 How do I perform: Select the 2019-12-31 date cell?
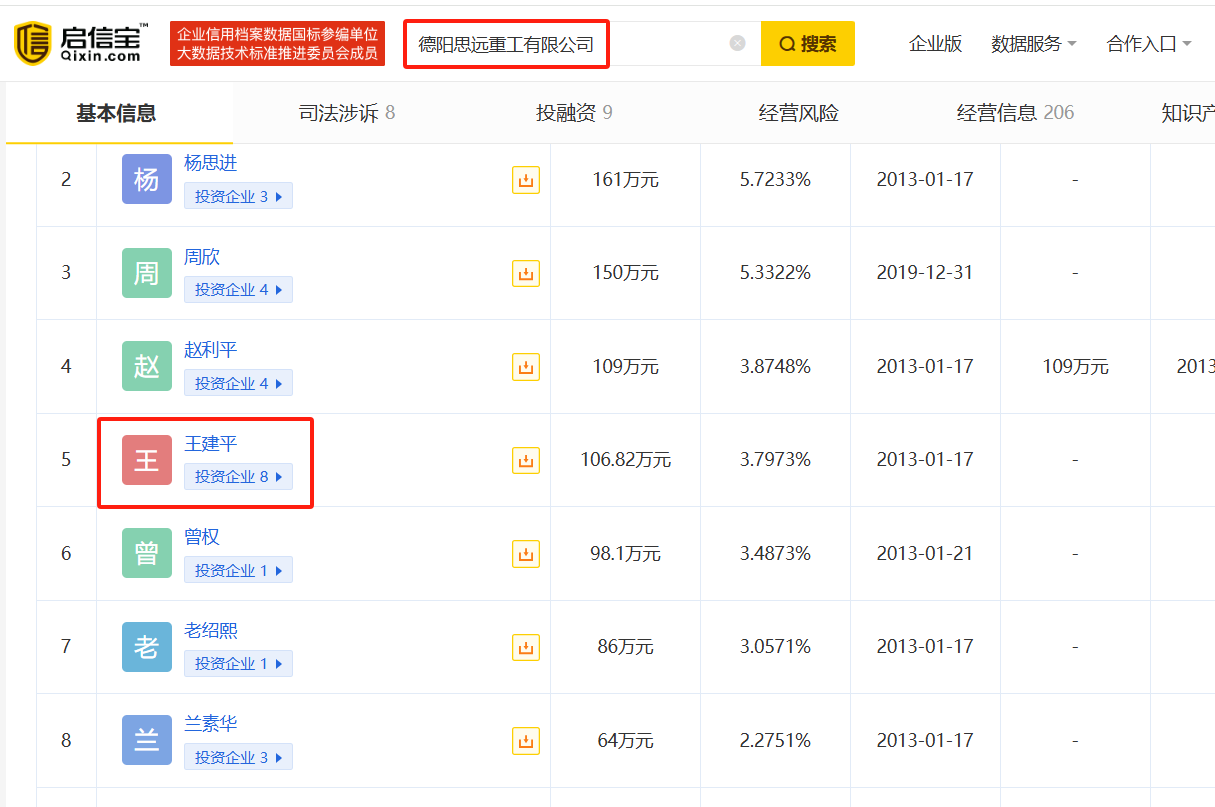tap(925, 273)
